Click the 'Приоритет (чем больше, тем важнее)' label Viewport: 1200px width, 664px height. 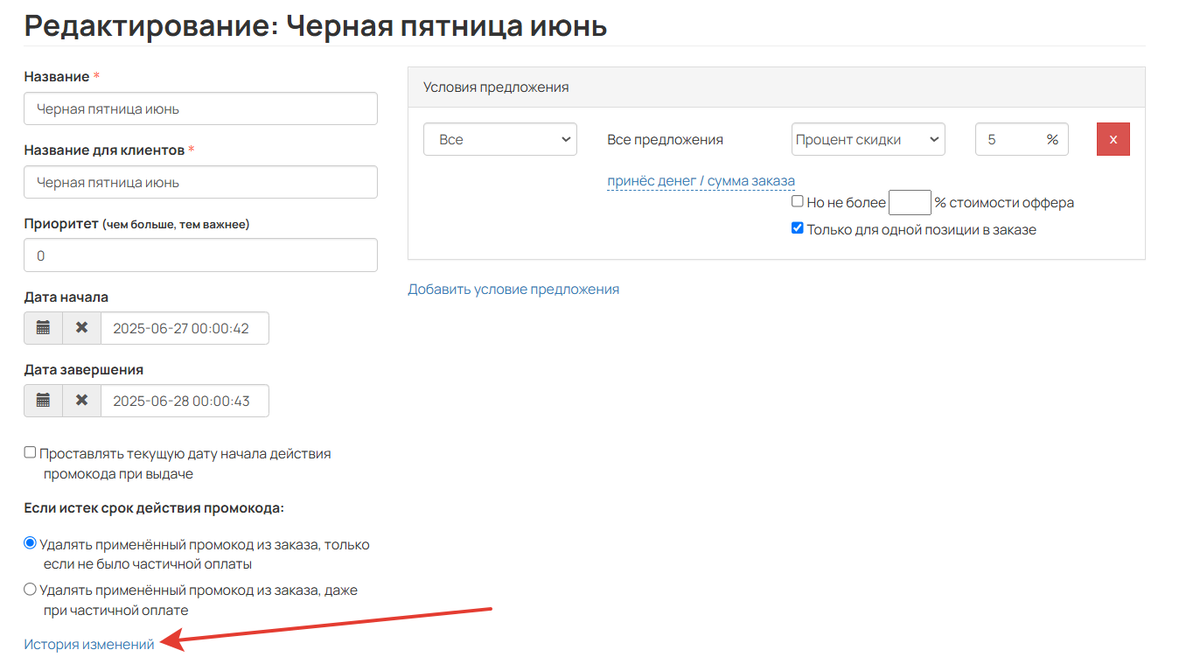click(x=137, y=224)
